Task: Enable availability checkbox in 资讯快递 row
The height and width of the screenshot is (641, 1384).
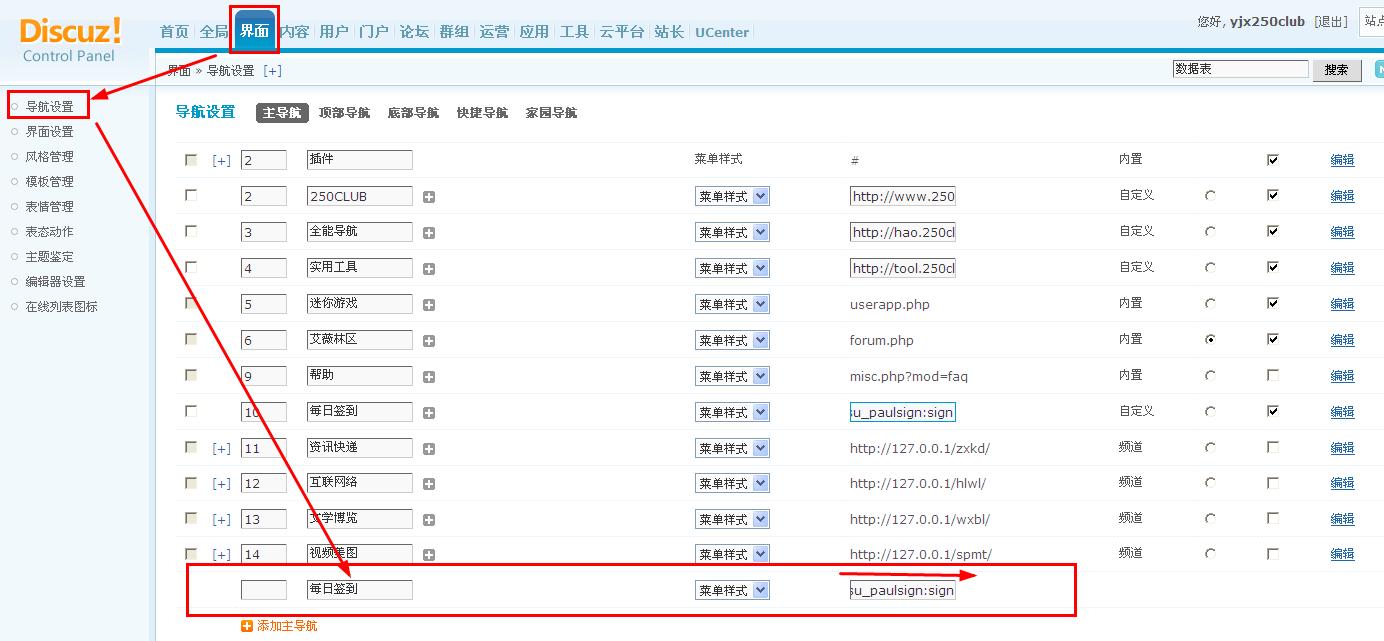Action: (1273, 447)
